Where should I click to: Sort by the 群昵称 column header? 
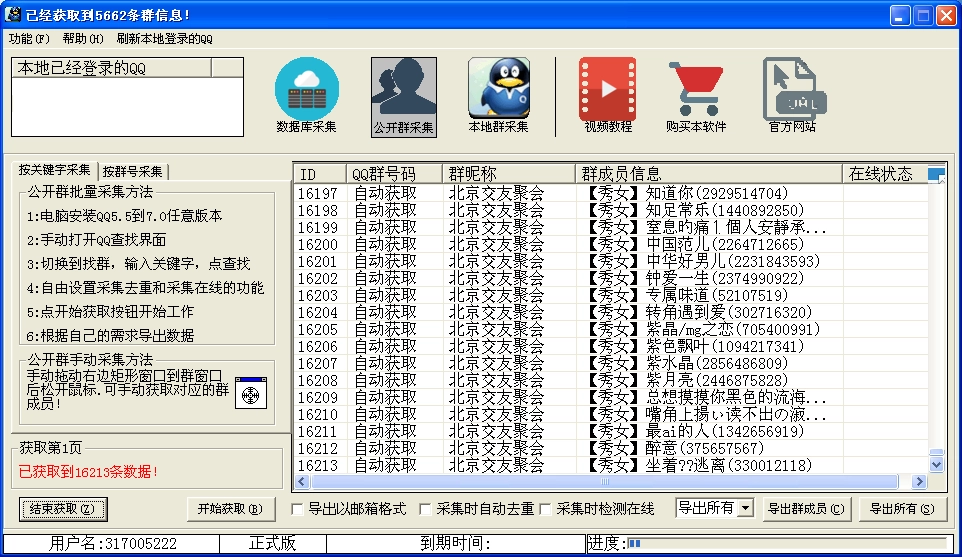tap(509, 174)
